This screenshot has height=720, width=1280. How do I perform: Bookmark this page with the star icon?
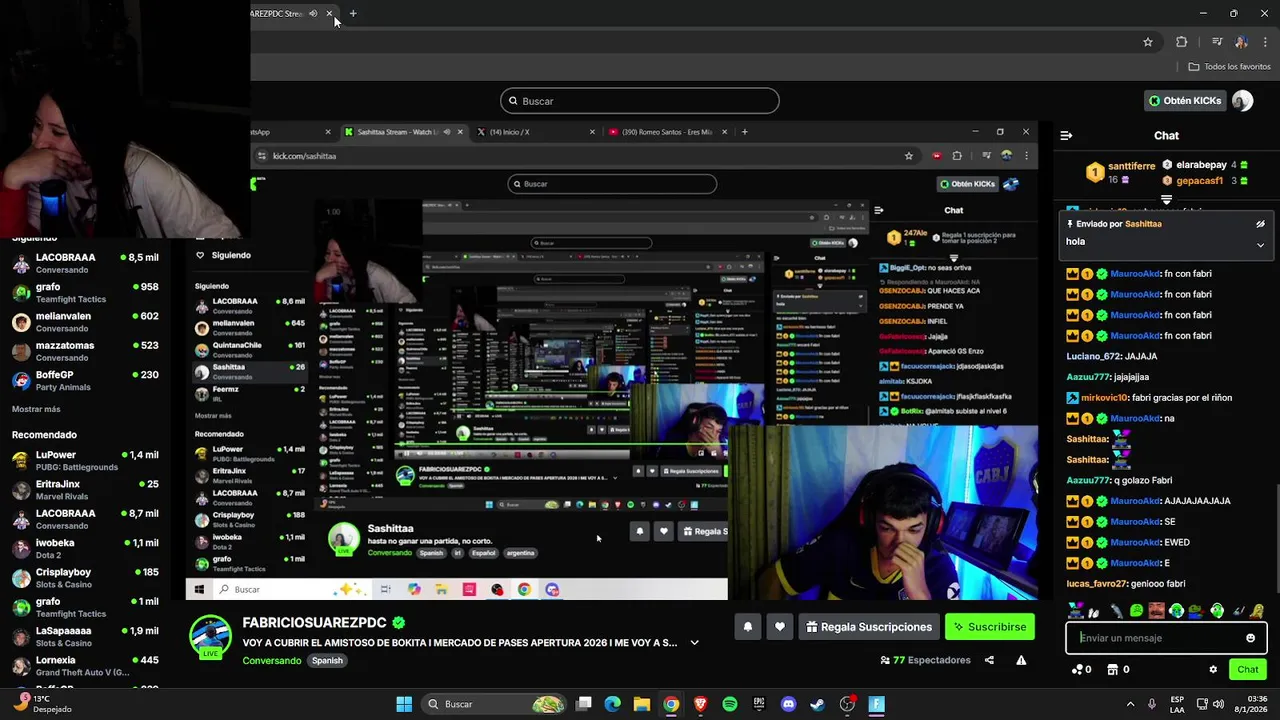(1148, 42)
